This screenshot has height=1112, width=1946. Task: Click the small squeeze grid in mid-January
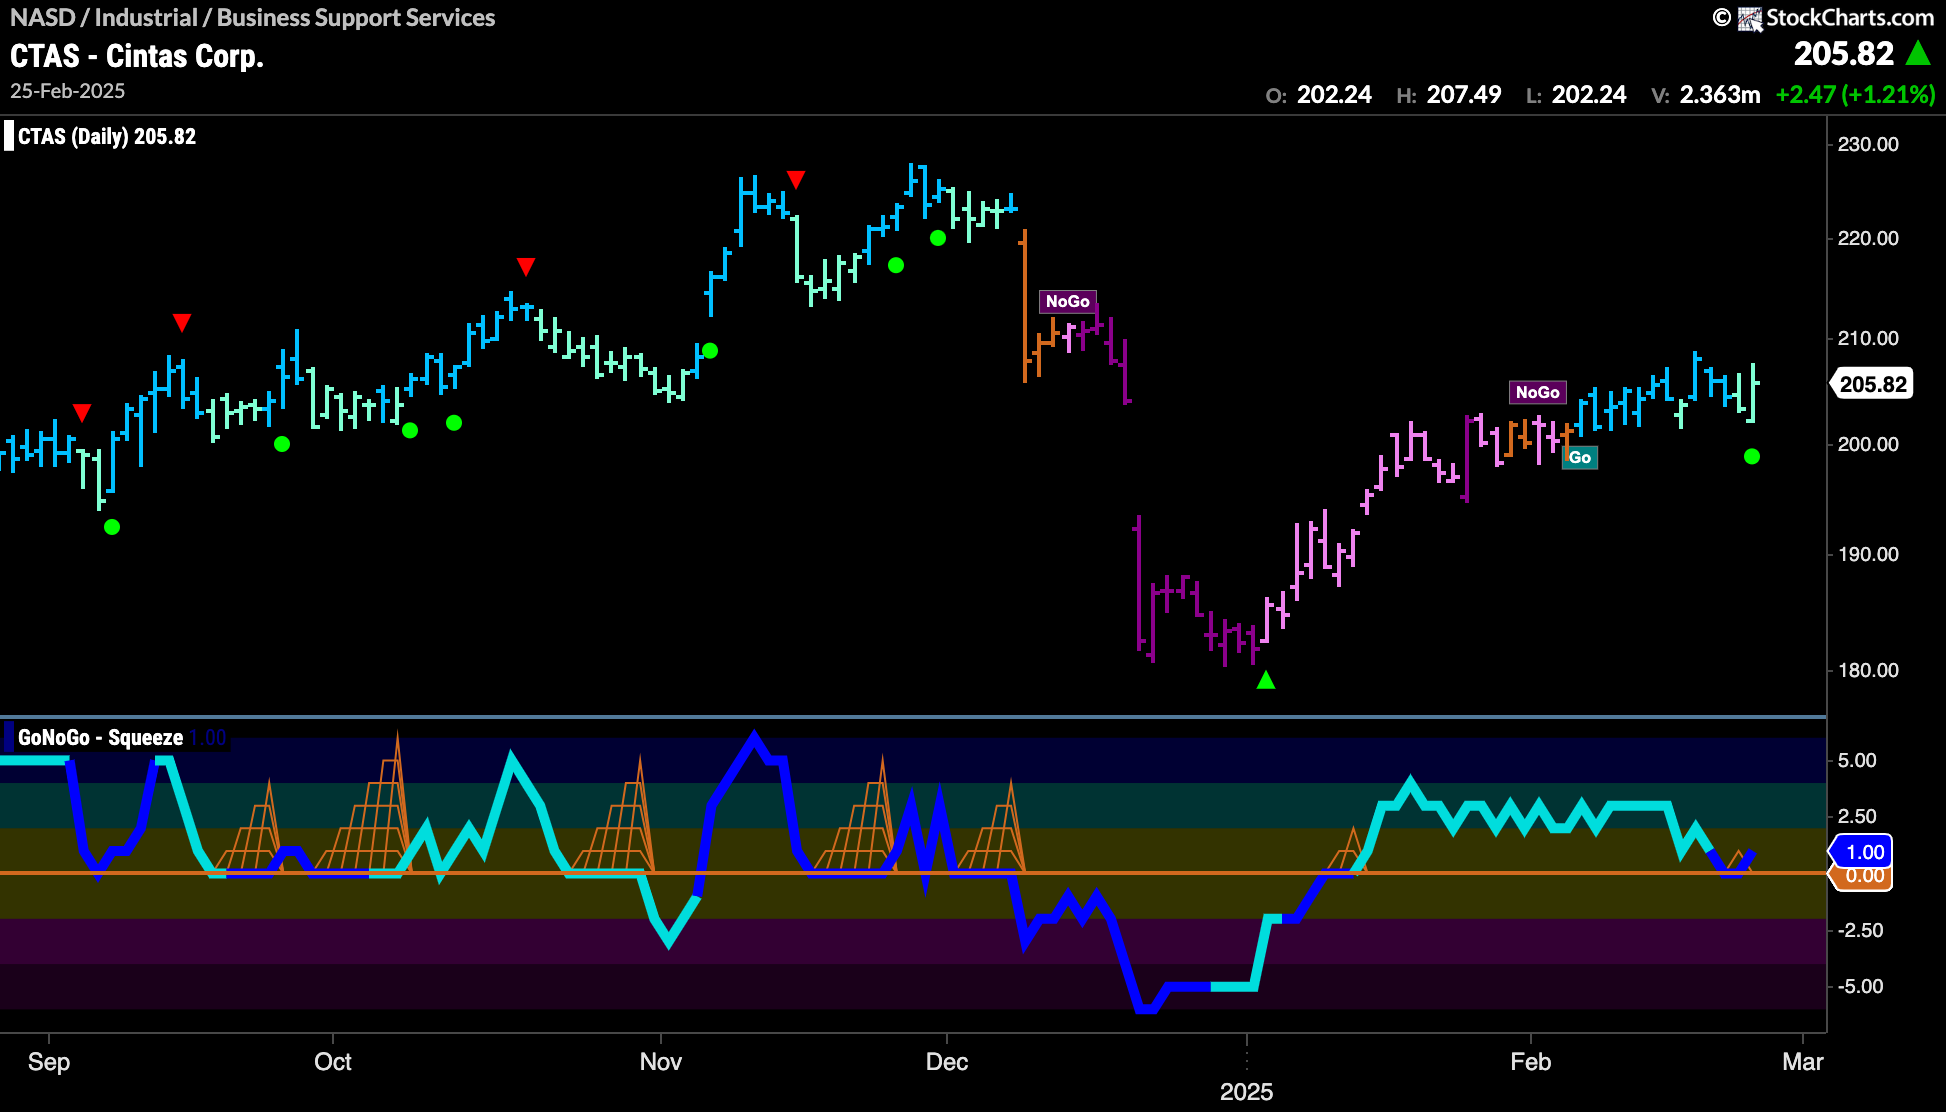tap(1346, 852)
